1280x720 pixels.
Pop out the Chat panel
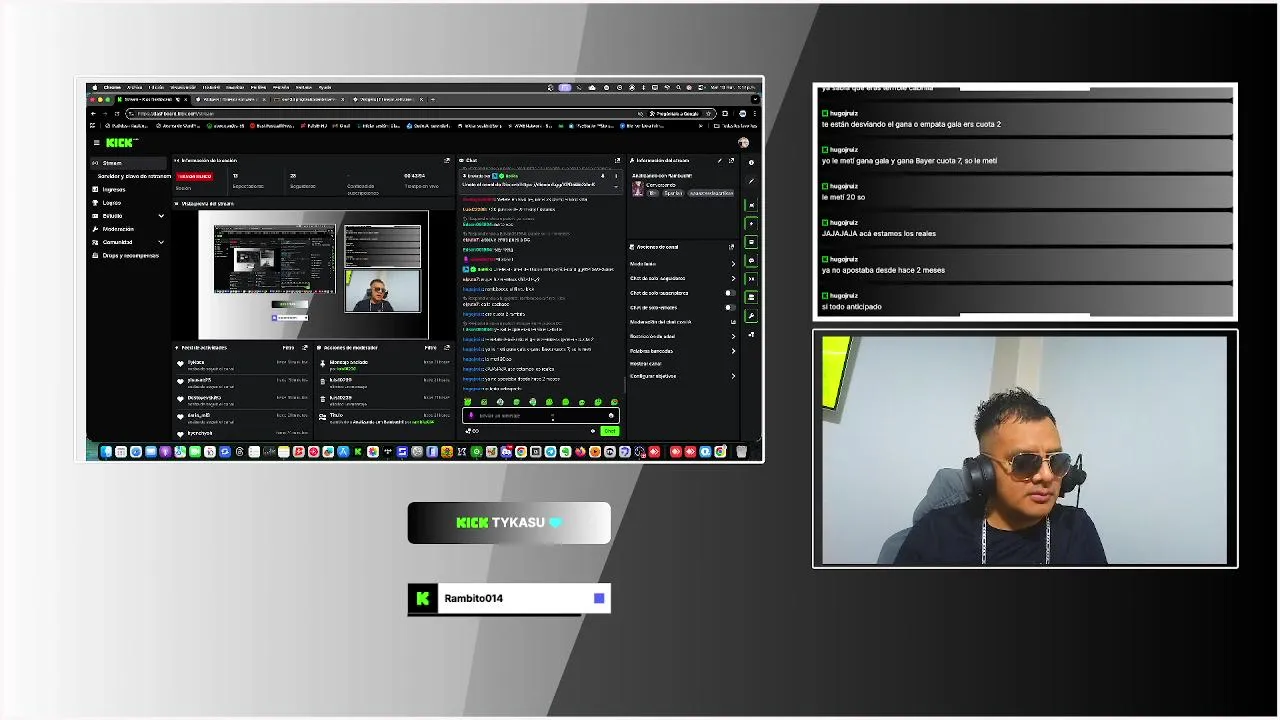(x=618, y=160)
